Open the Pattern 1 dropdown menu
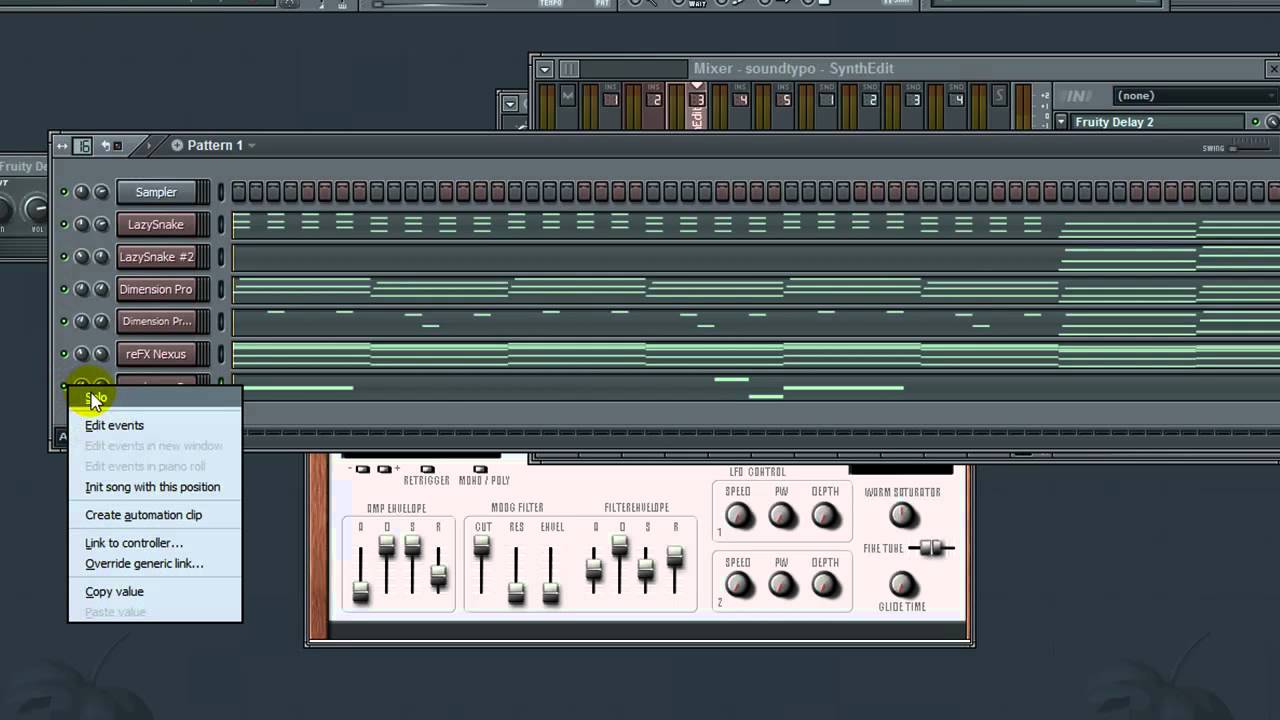 [x=251, y=146]
